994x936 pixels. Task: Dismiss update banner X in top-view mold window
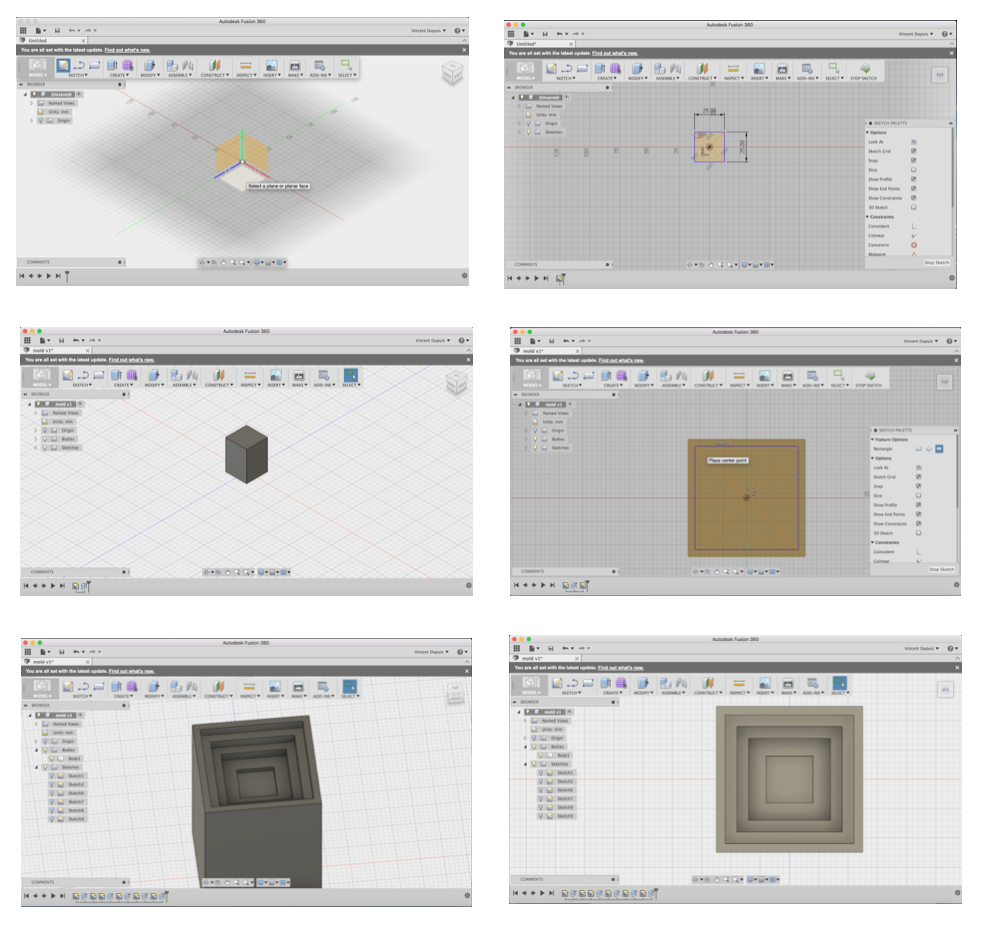click(x=957, y=667)
